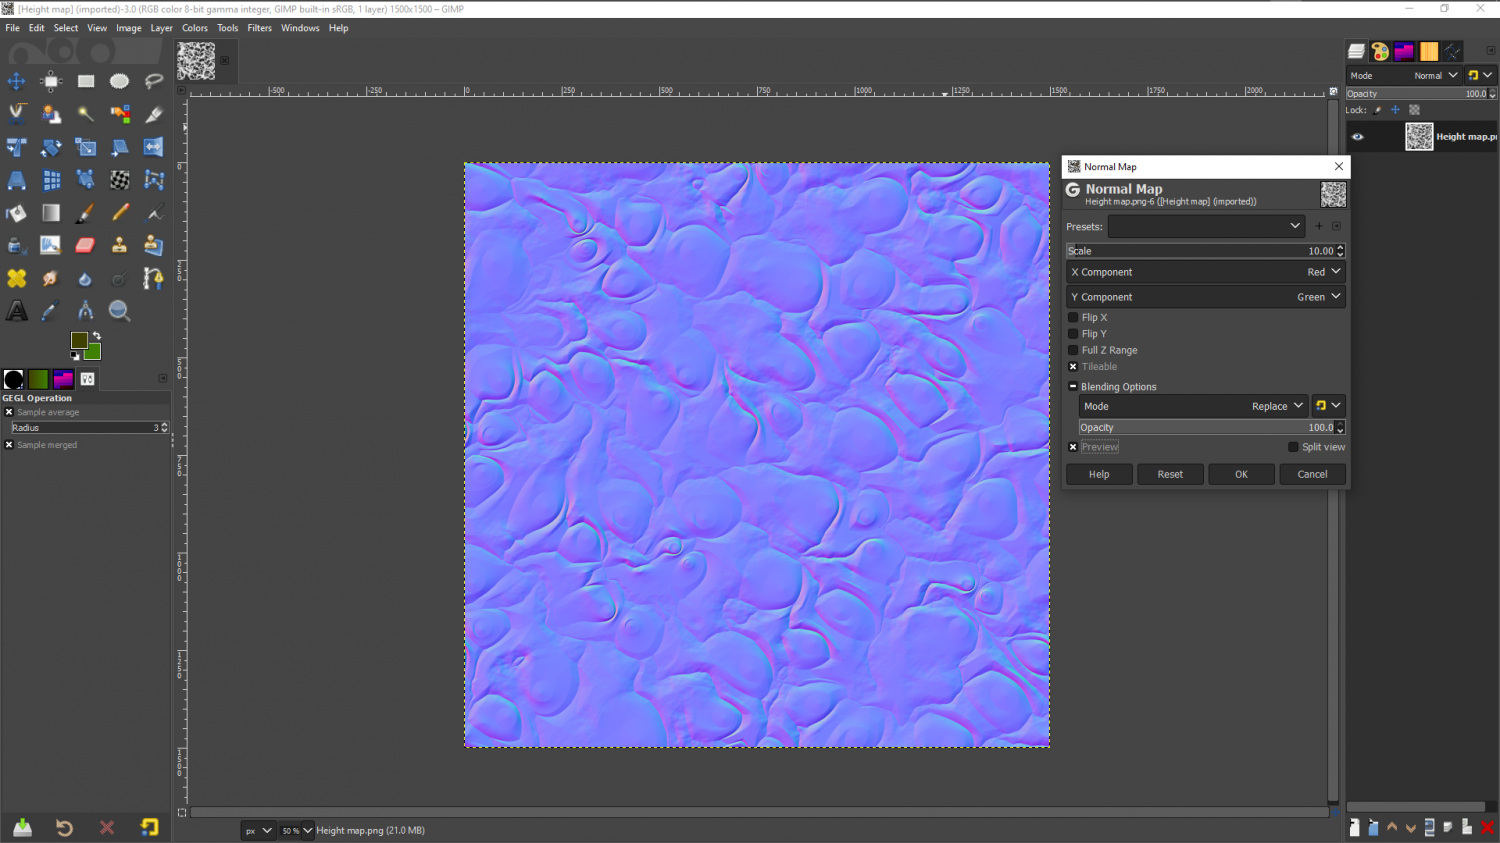
Task: Select the Gradient tool
Action: pos(51,213)
